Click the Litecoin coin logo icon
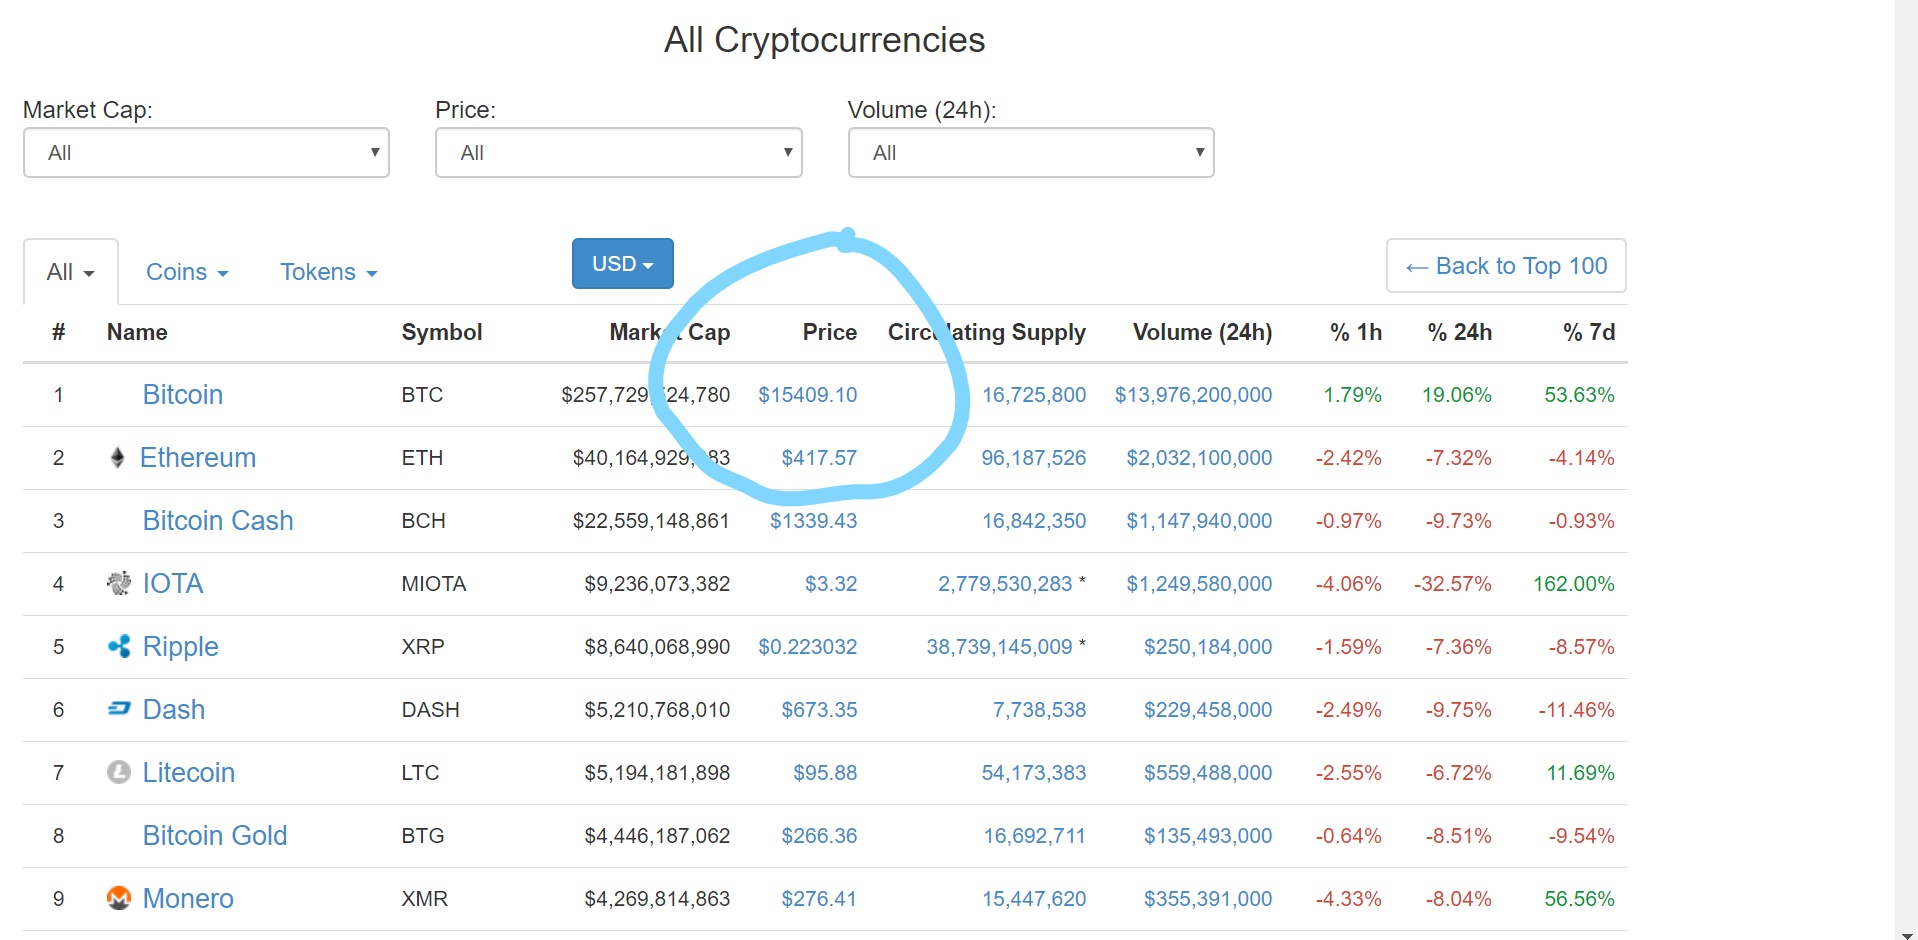The height and width of the screenshot is (940, 1918). (x=119, y=772)
